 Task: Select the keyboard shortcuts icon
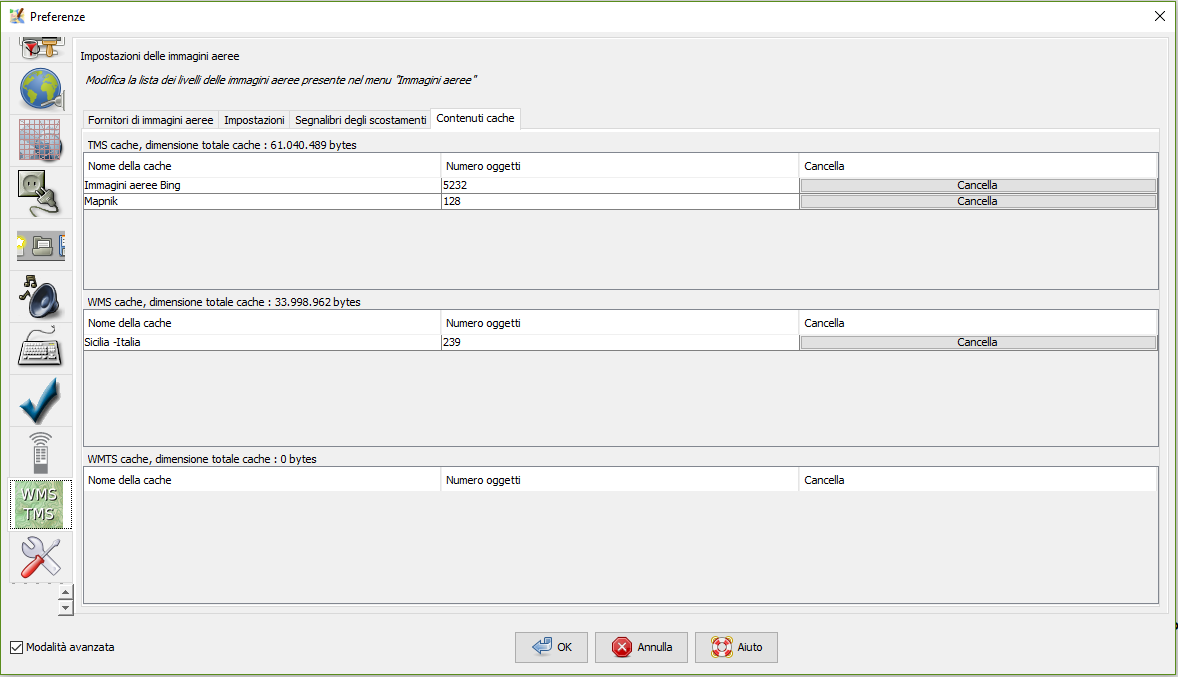pos(41,349)
